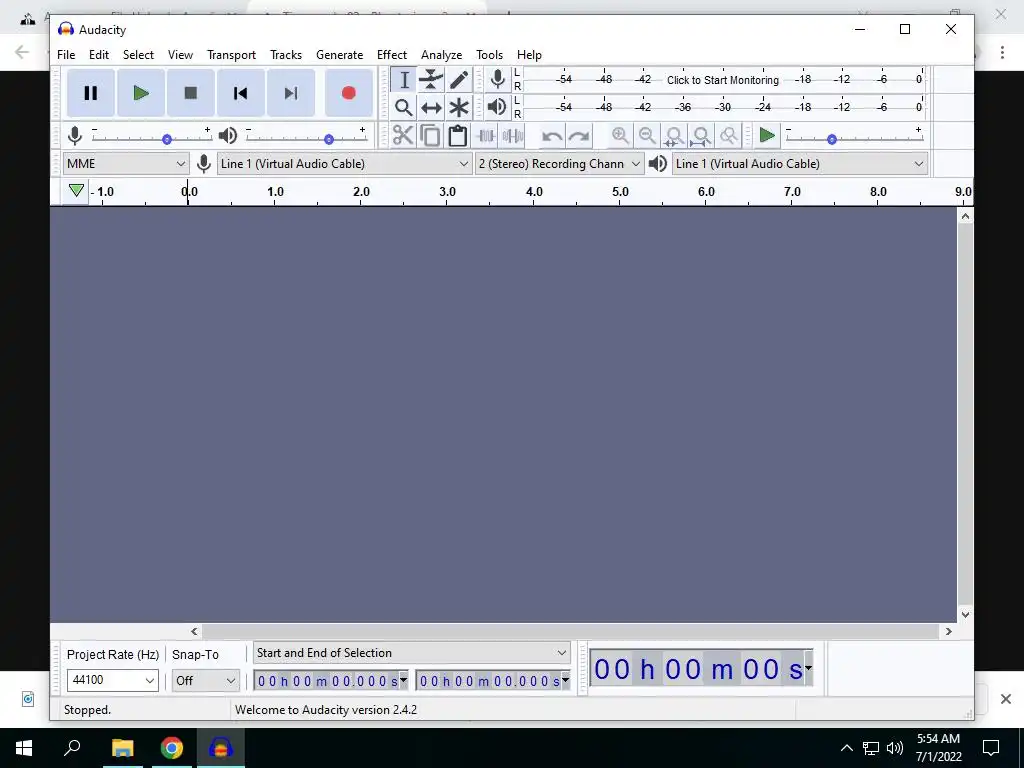
Task: Click 'Click to Start Monitoring' on record meter
Action: [x=723, y=80]
